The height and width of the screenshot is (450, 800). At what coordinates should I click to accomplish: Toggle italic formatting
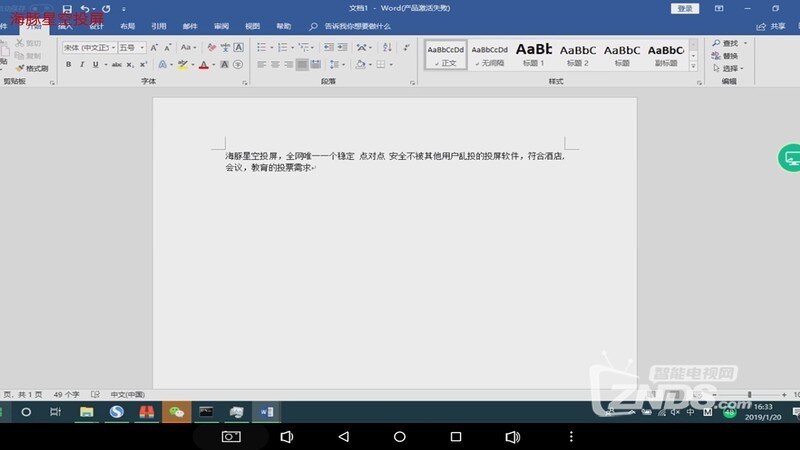click(82, 64)
